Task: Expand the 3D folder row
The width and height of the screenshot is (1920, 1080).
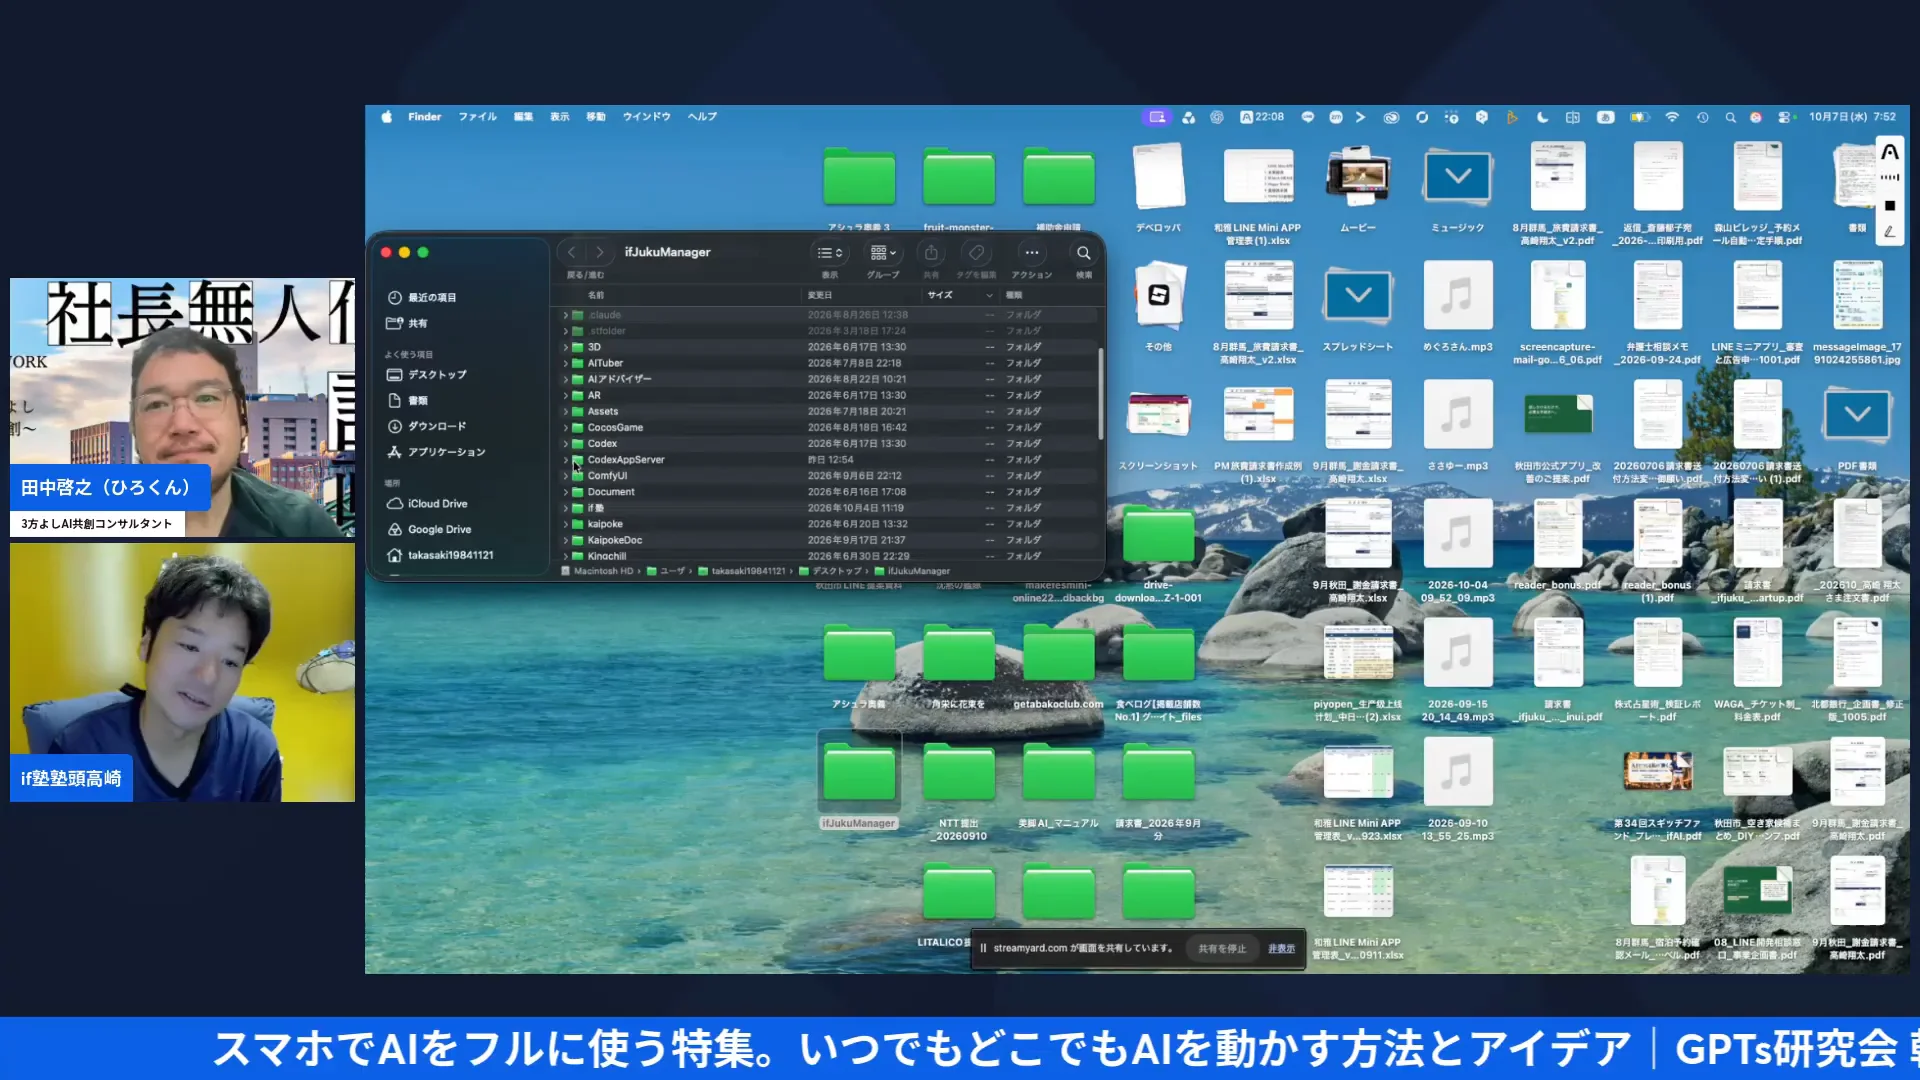Action: [565, 347]
